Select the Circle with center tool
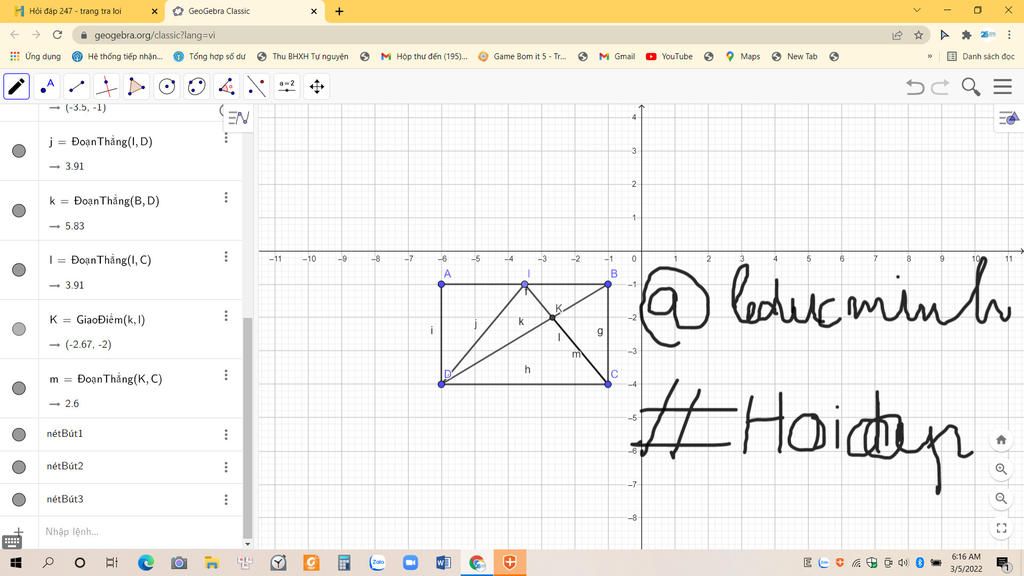Screen dimensions: 1024x576 (167, 86)
